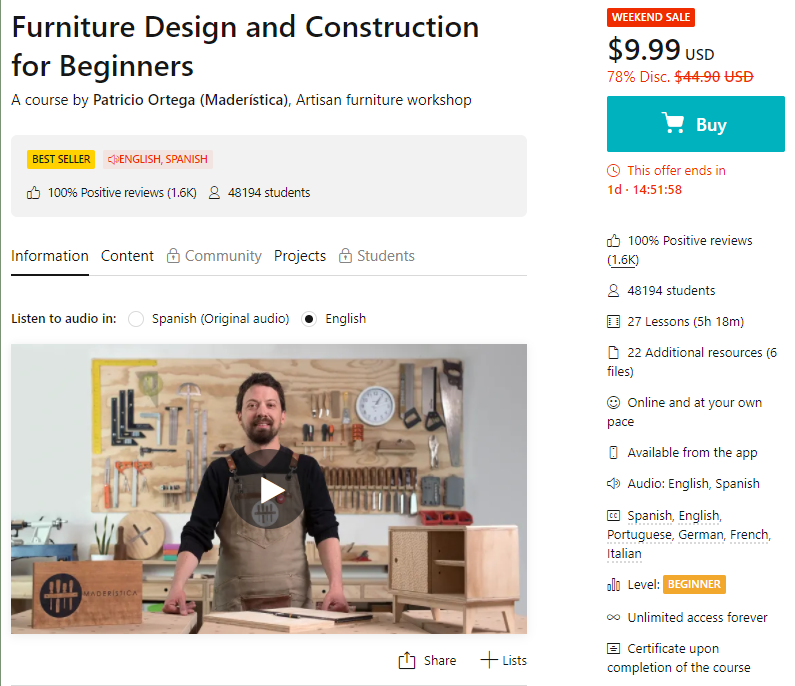Image resolution: width=795 pixels, height=686 pixels.
Task: Click the BEGINNER level badge
Action: coord(694,584)
